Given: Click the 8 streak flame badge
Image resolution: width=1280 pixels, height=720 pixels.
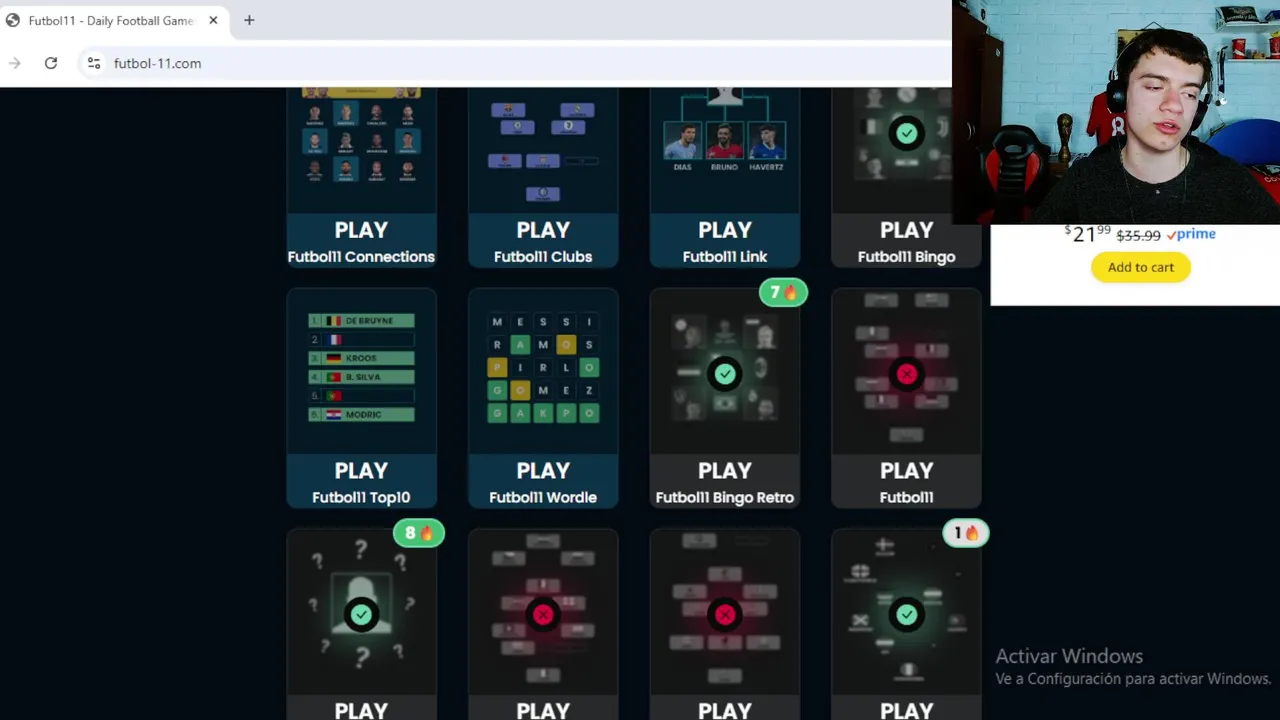Looking at the screenshot, I should [419, 533].
